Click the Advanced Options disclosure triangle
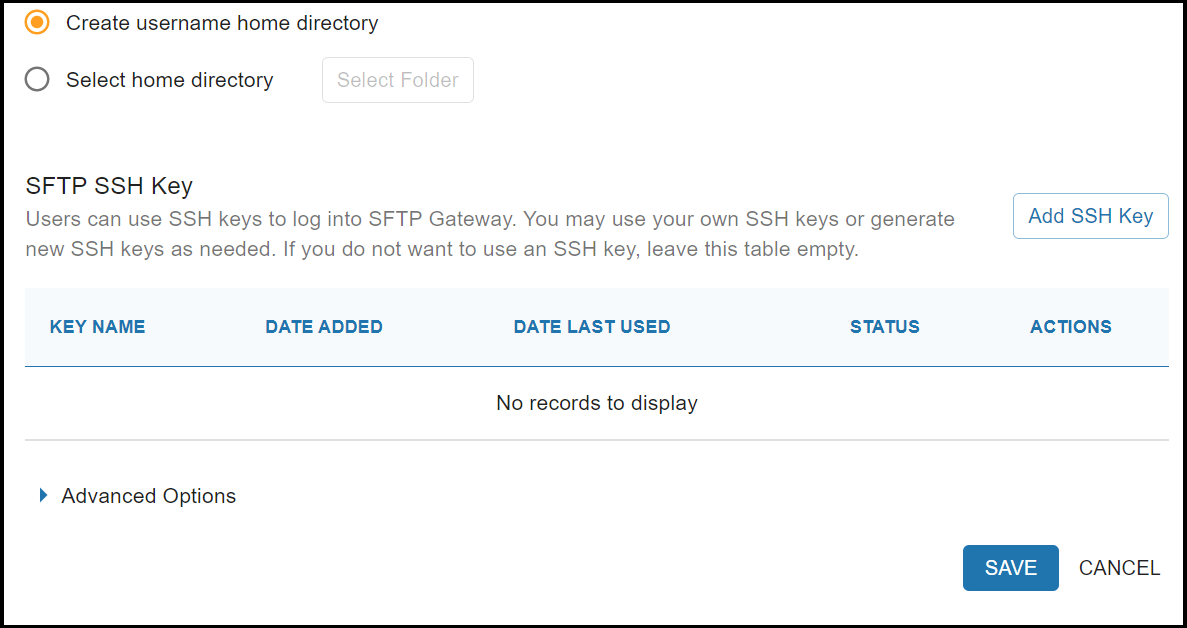The width and height of the screenshot is (1187, 628). 43,494
